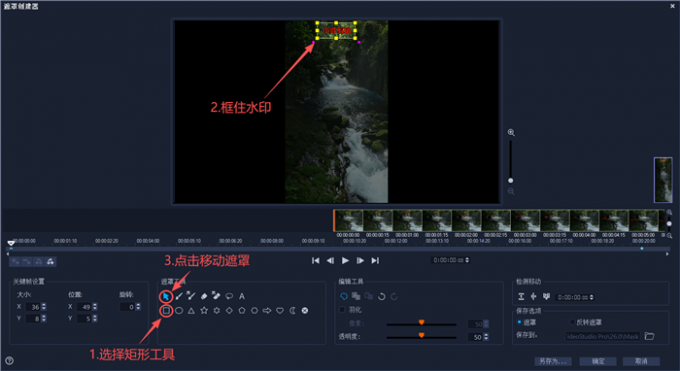
Task: Cancel with the 取消 button
Action: click(641, 361)
